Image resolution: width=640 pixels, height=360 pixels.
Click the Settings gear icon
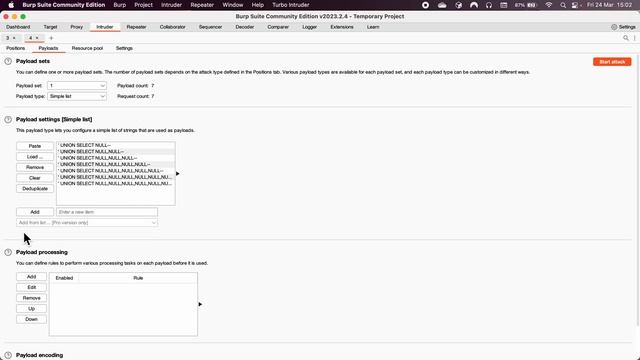tap(614, 27)
